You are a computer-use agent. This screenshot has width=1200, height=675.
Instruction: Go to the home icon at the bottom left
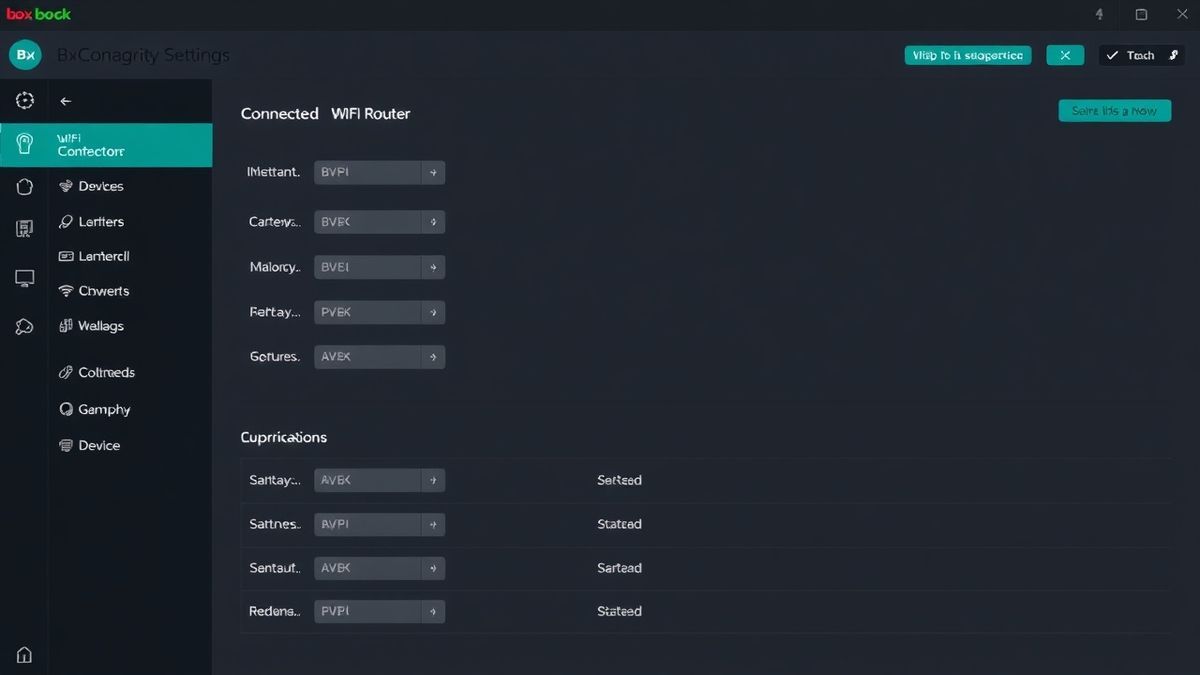pos(25,655)
